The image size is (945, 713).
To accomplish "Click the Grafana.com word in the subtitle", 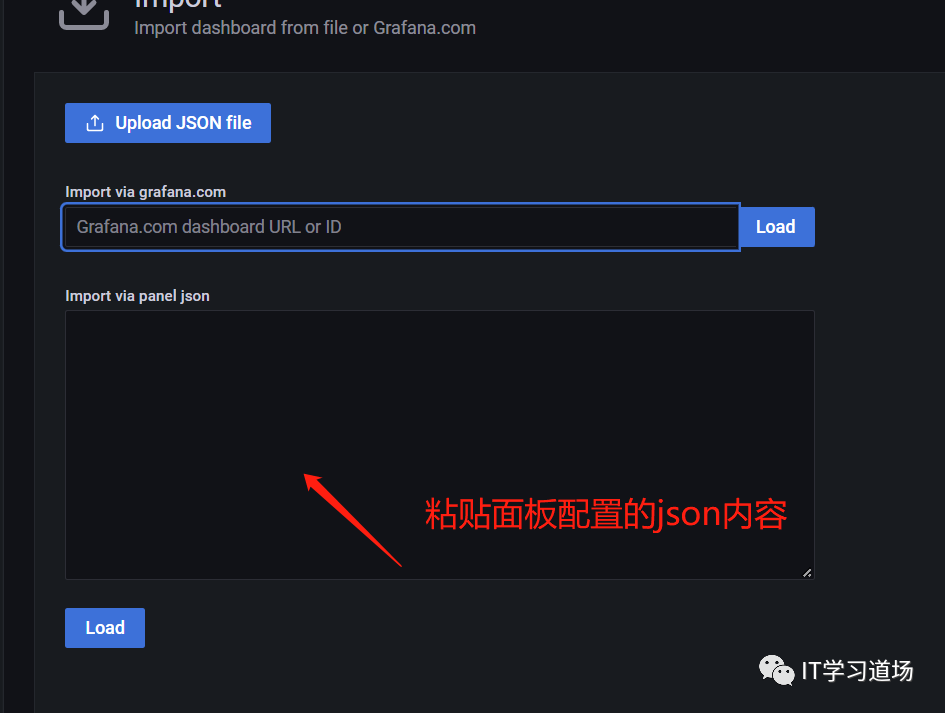I will (x=424, y=28).
